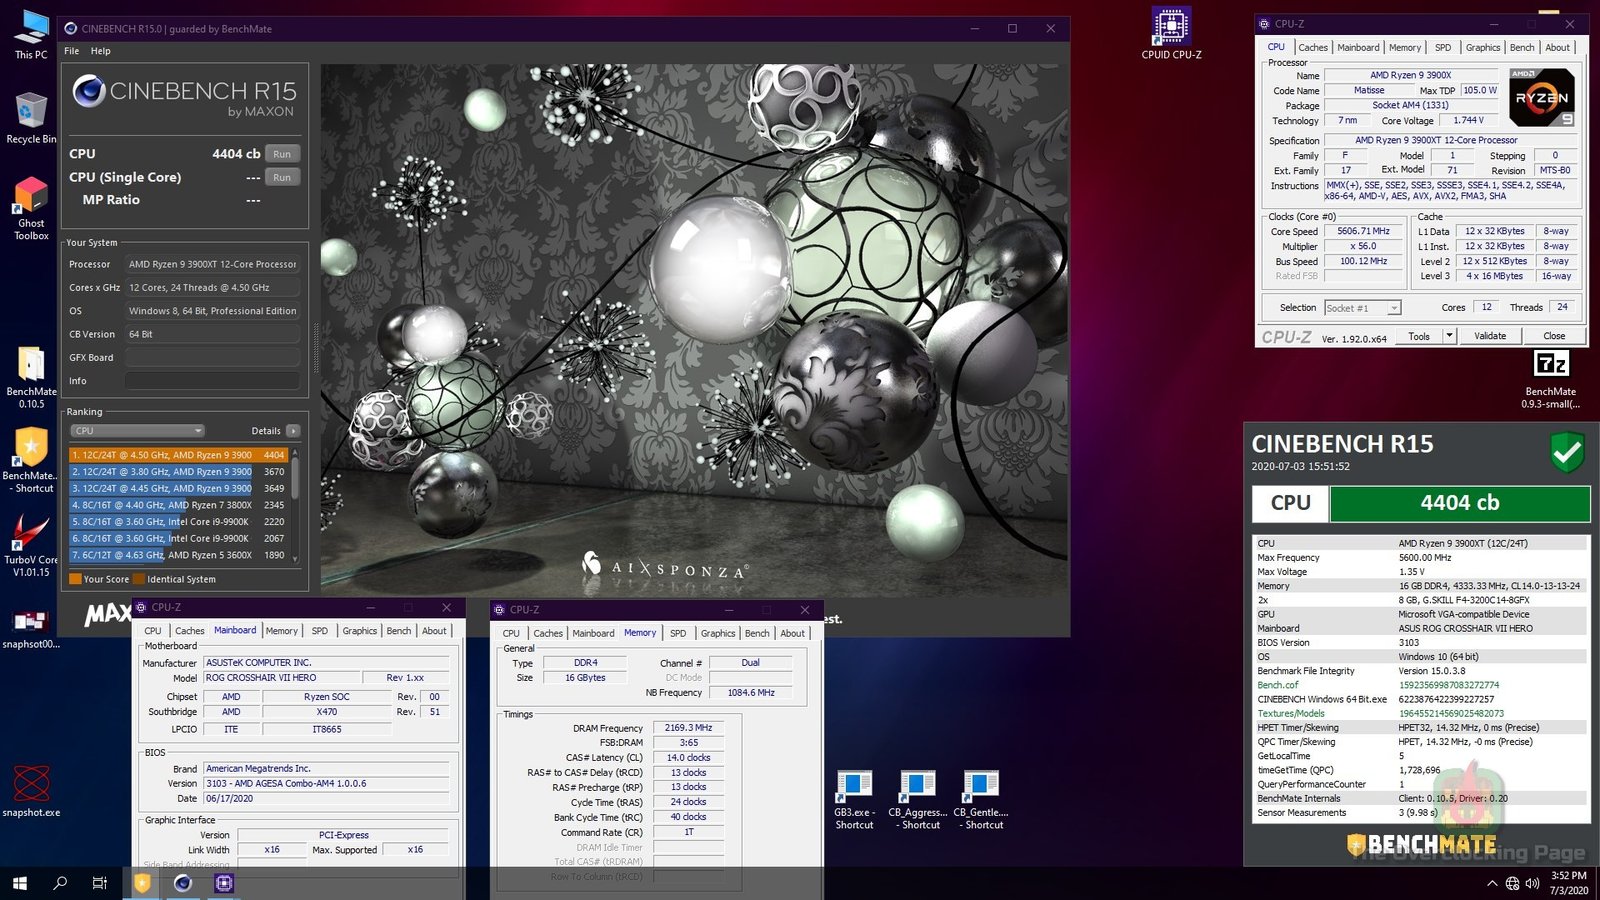Open the File menu in Cinebench R15
The image size is (1600, 900).
(71, 51)
